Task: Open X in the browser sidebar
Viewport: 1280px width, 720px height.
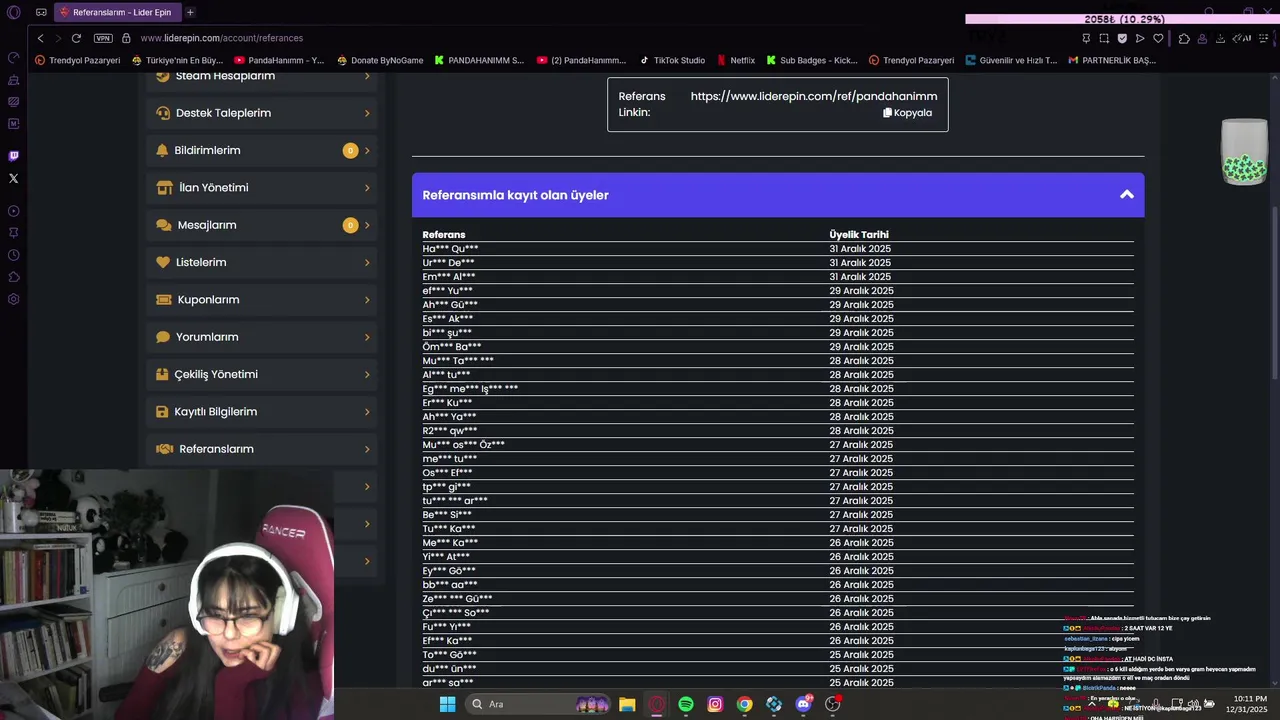Action: [13, 178]
